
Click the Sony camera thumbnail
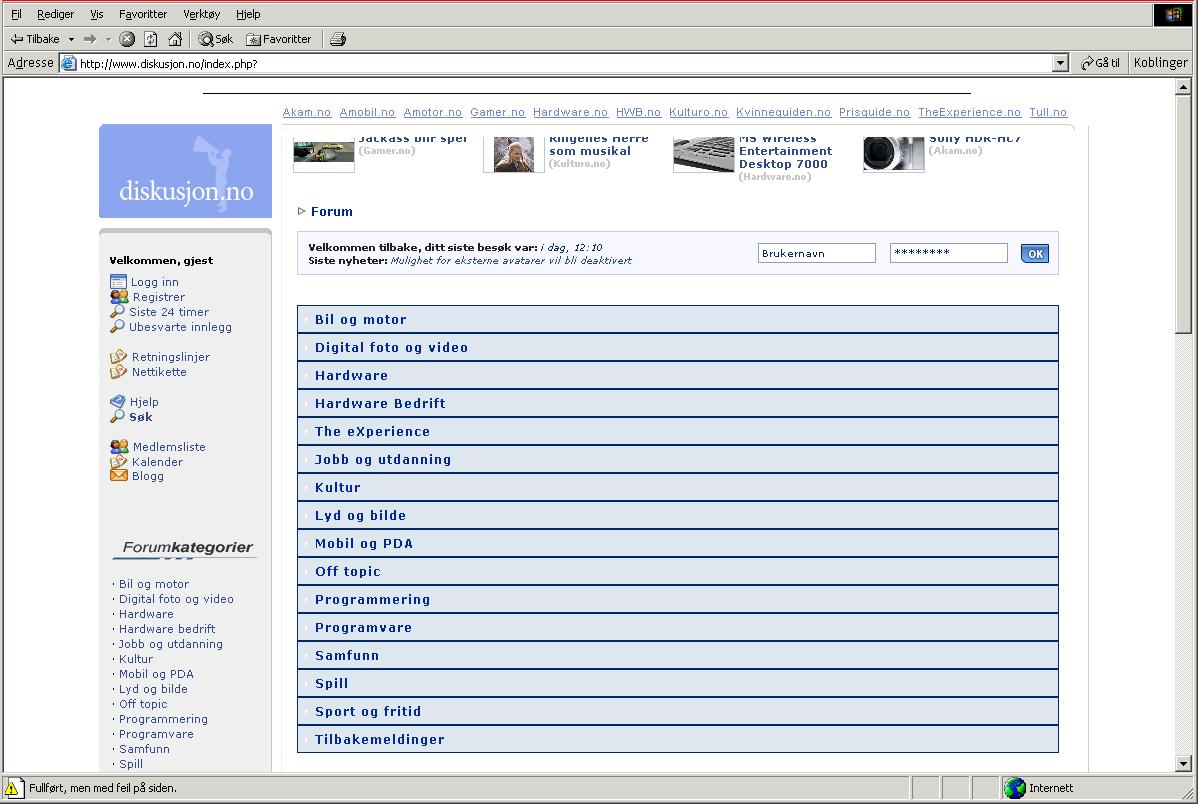click(x=893, y=154)
